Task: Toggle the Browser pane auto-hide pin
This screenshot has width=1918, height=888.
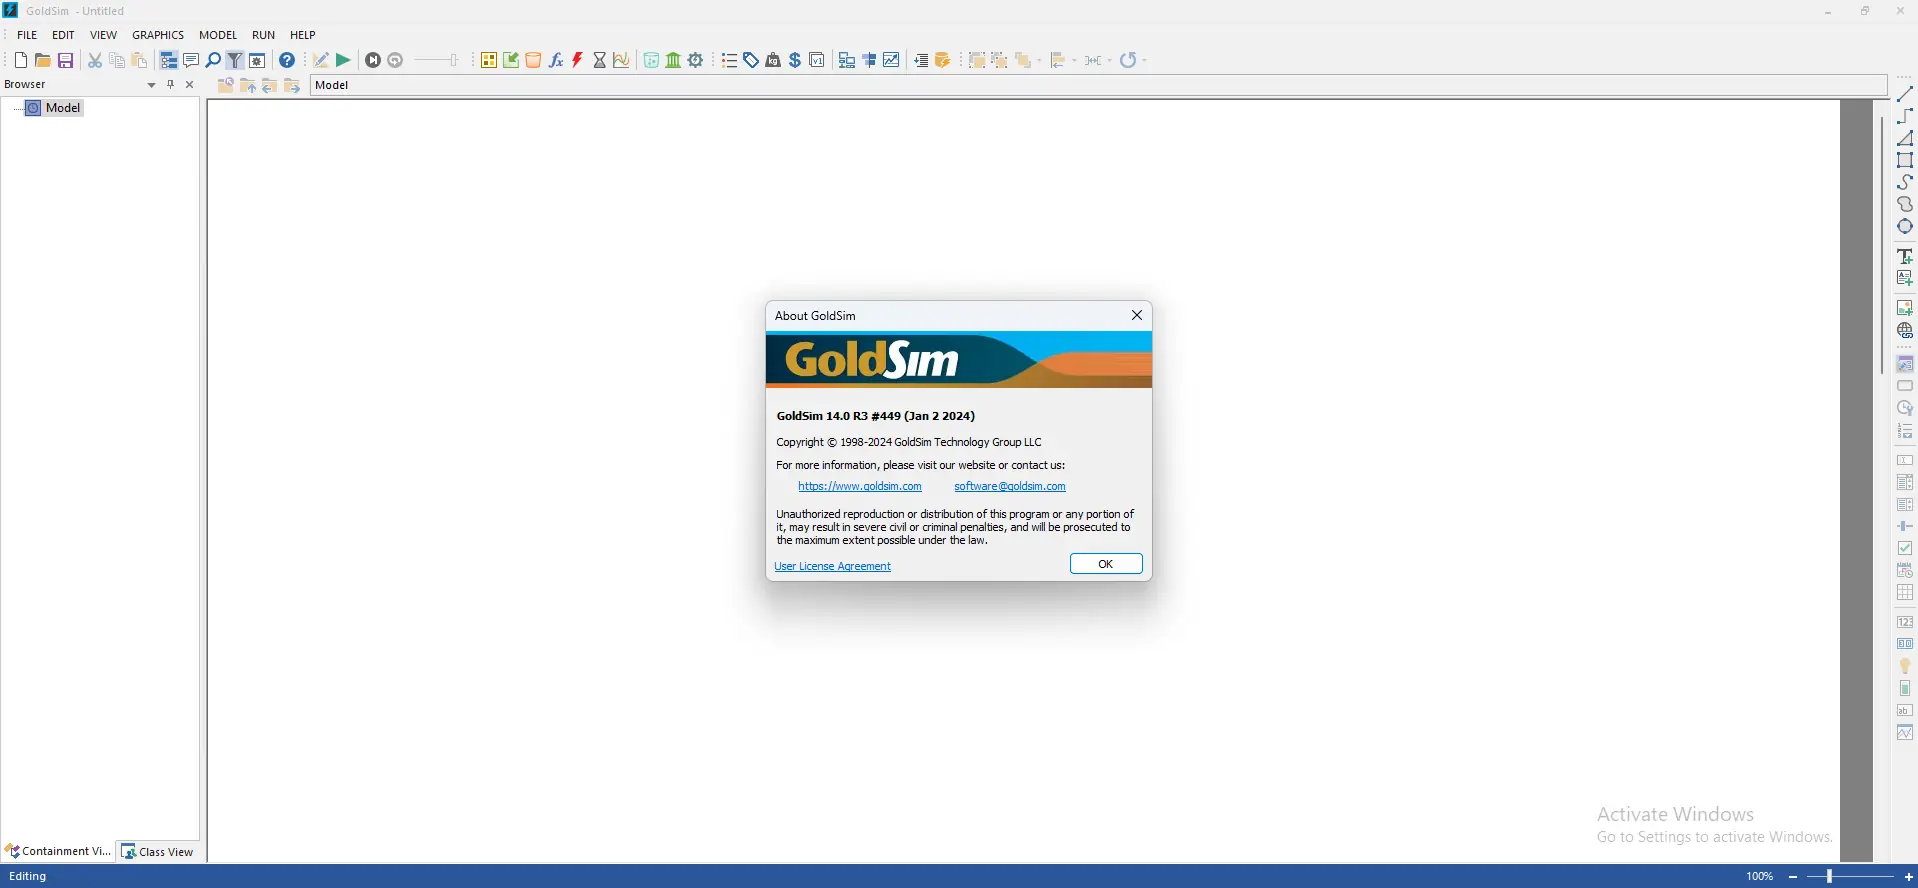Action: coord(171,85)
